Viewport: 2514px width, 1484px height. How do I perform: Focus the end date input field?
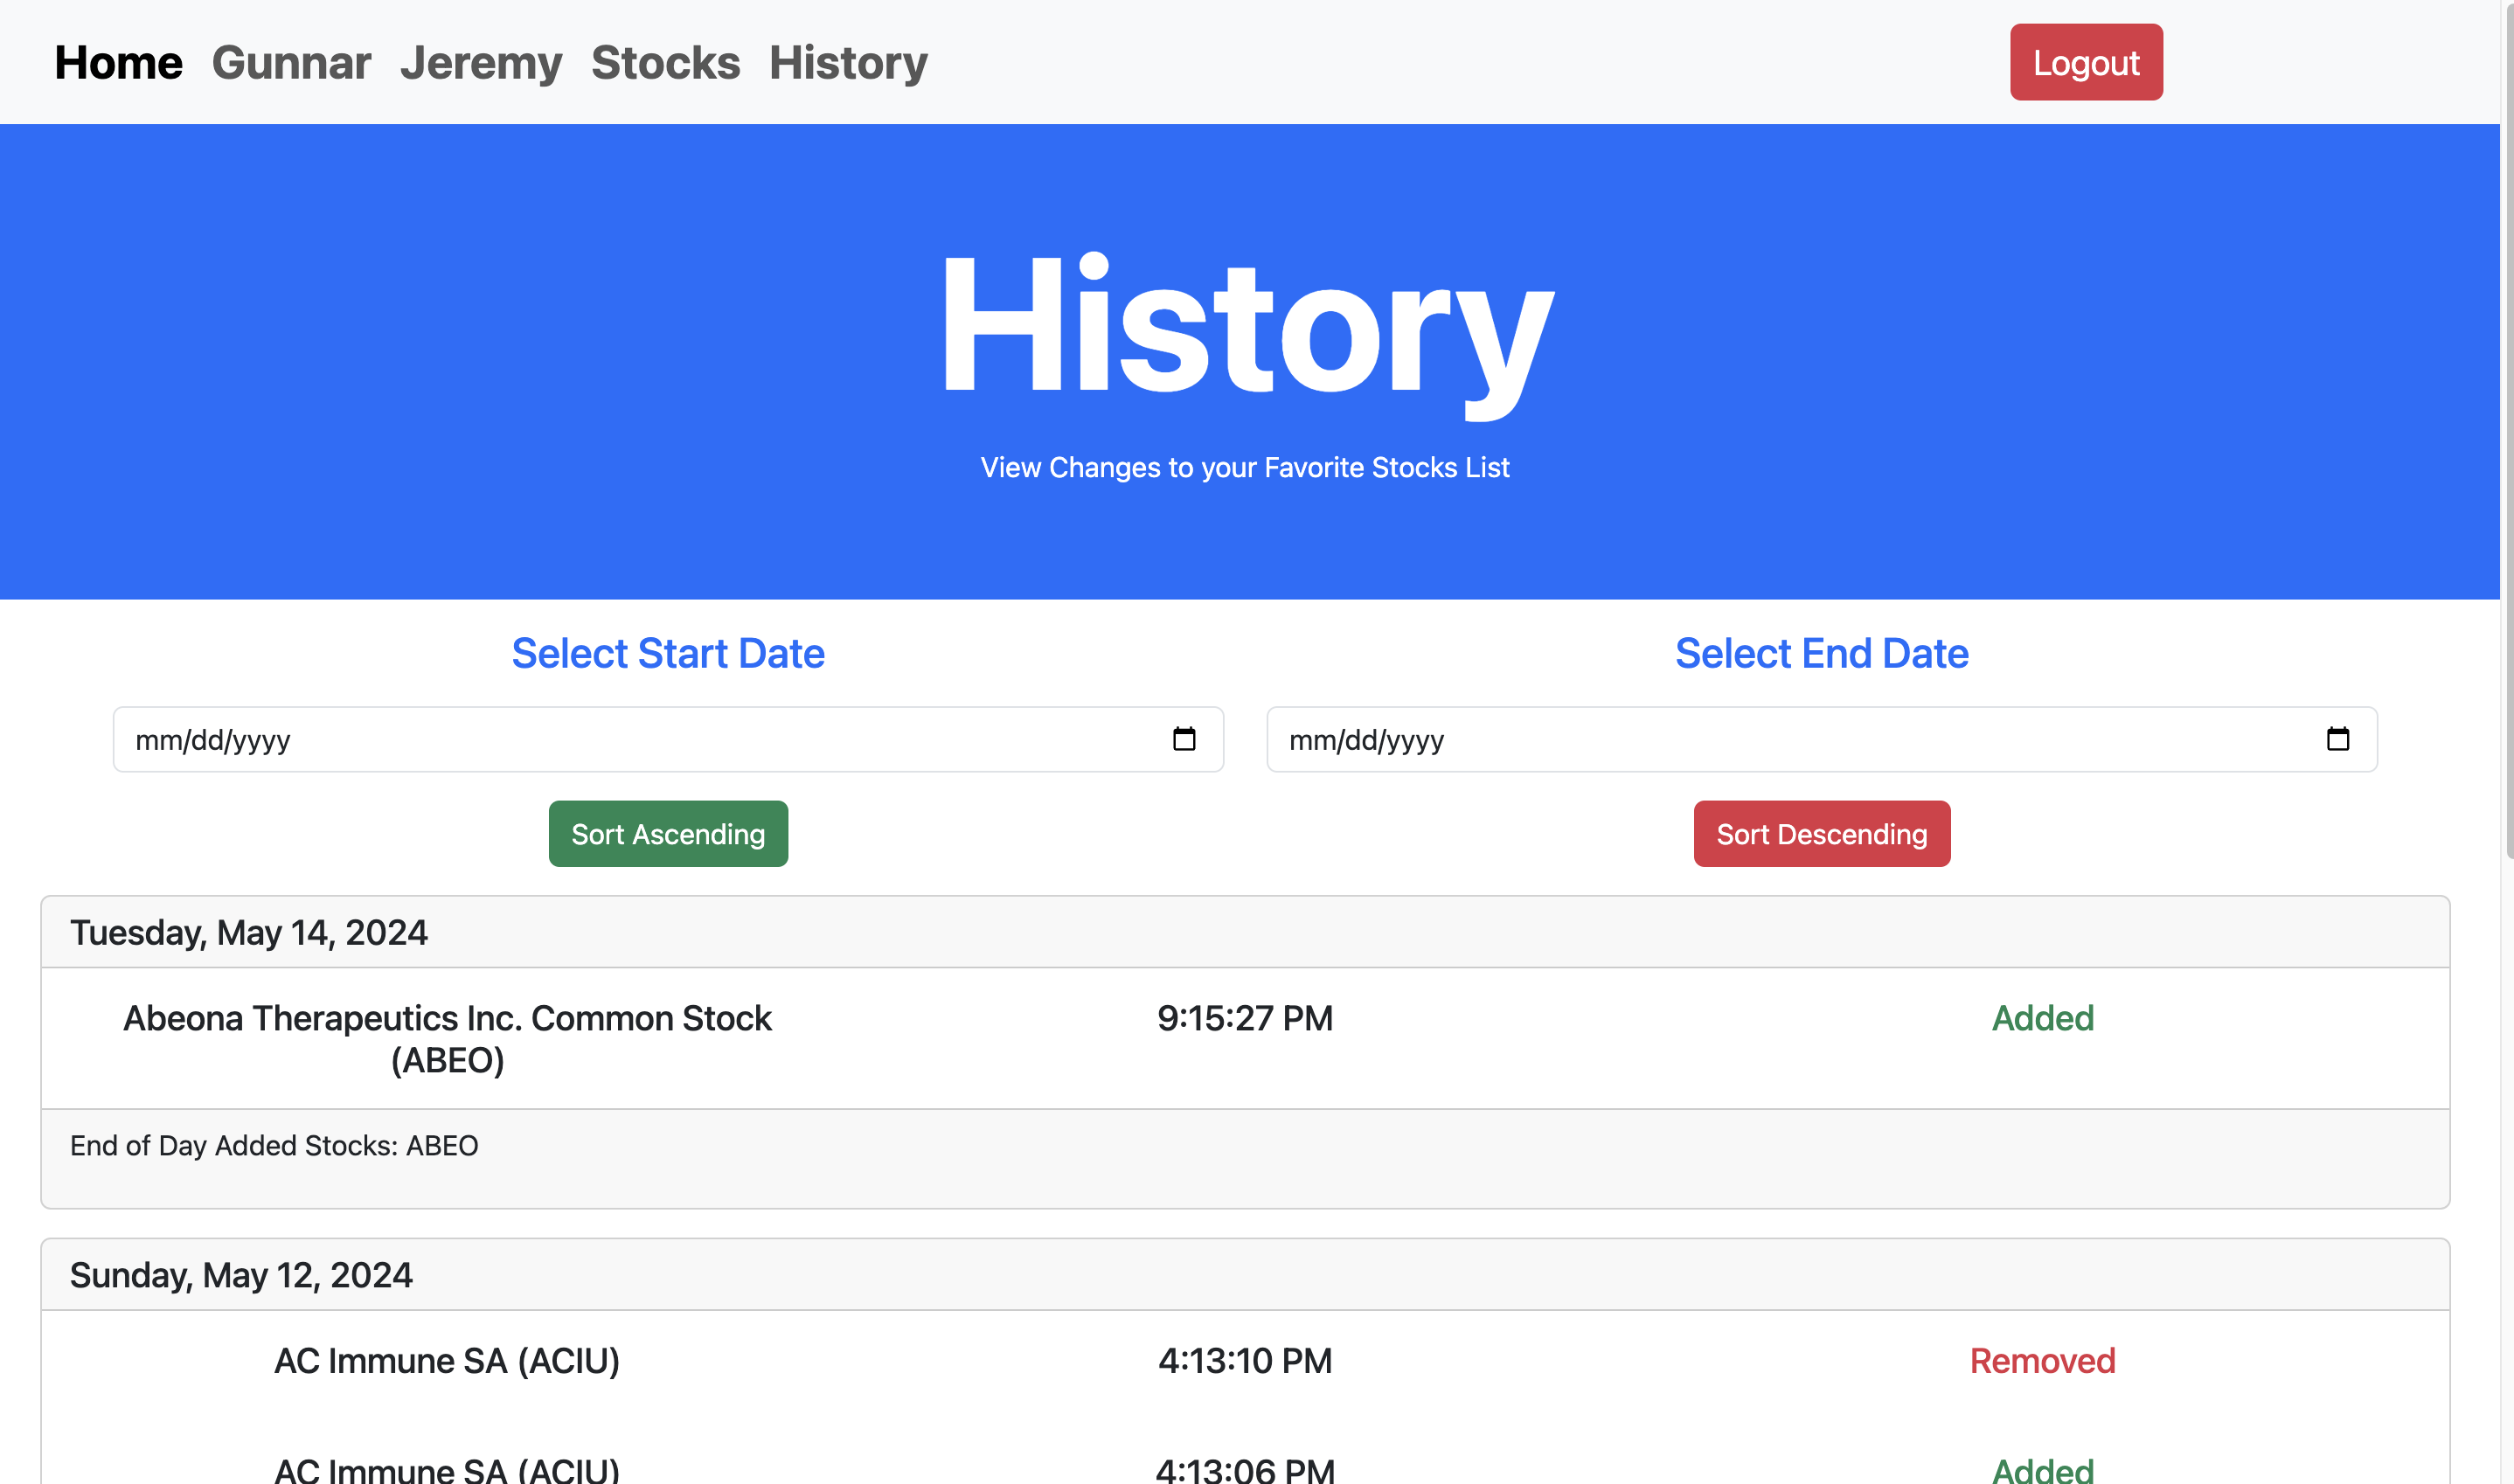tap(1821, 739)
